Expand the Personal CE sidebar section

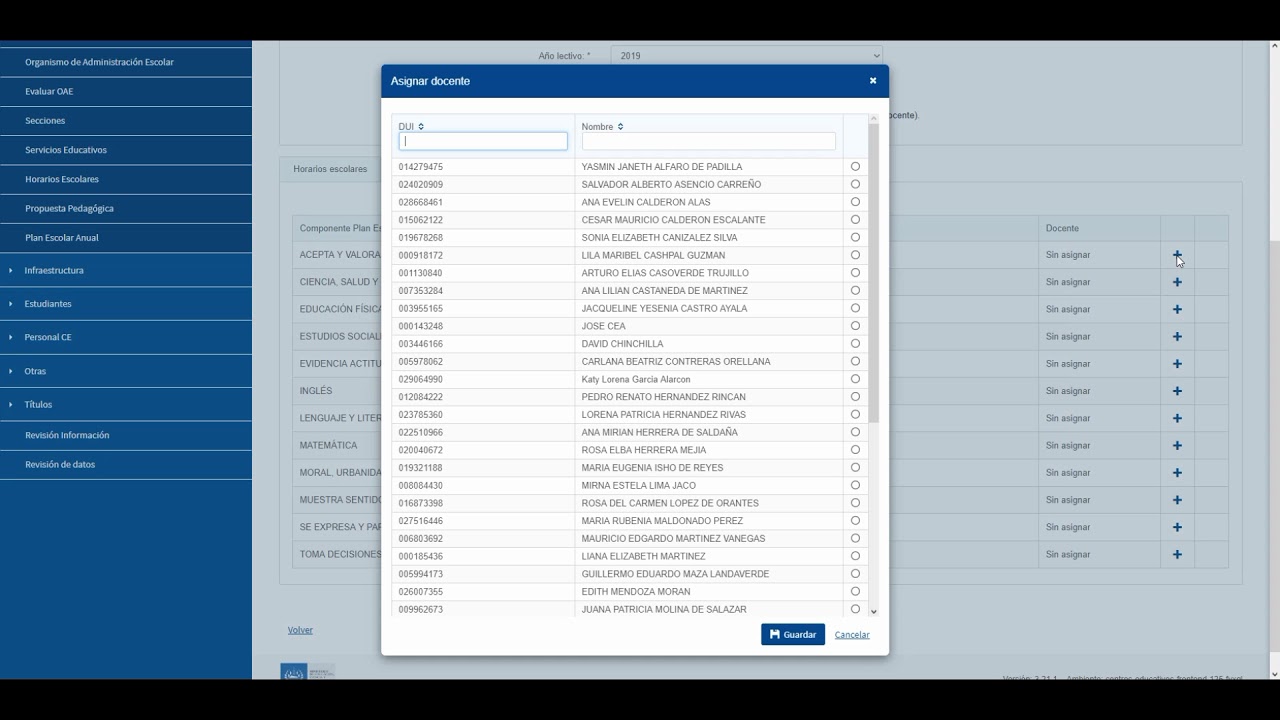(126, 337)
